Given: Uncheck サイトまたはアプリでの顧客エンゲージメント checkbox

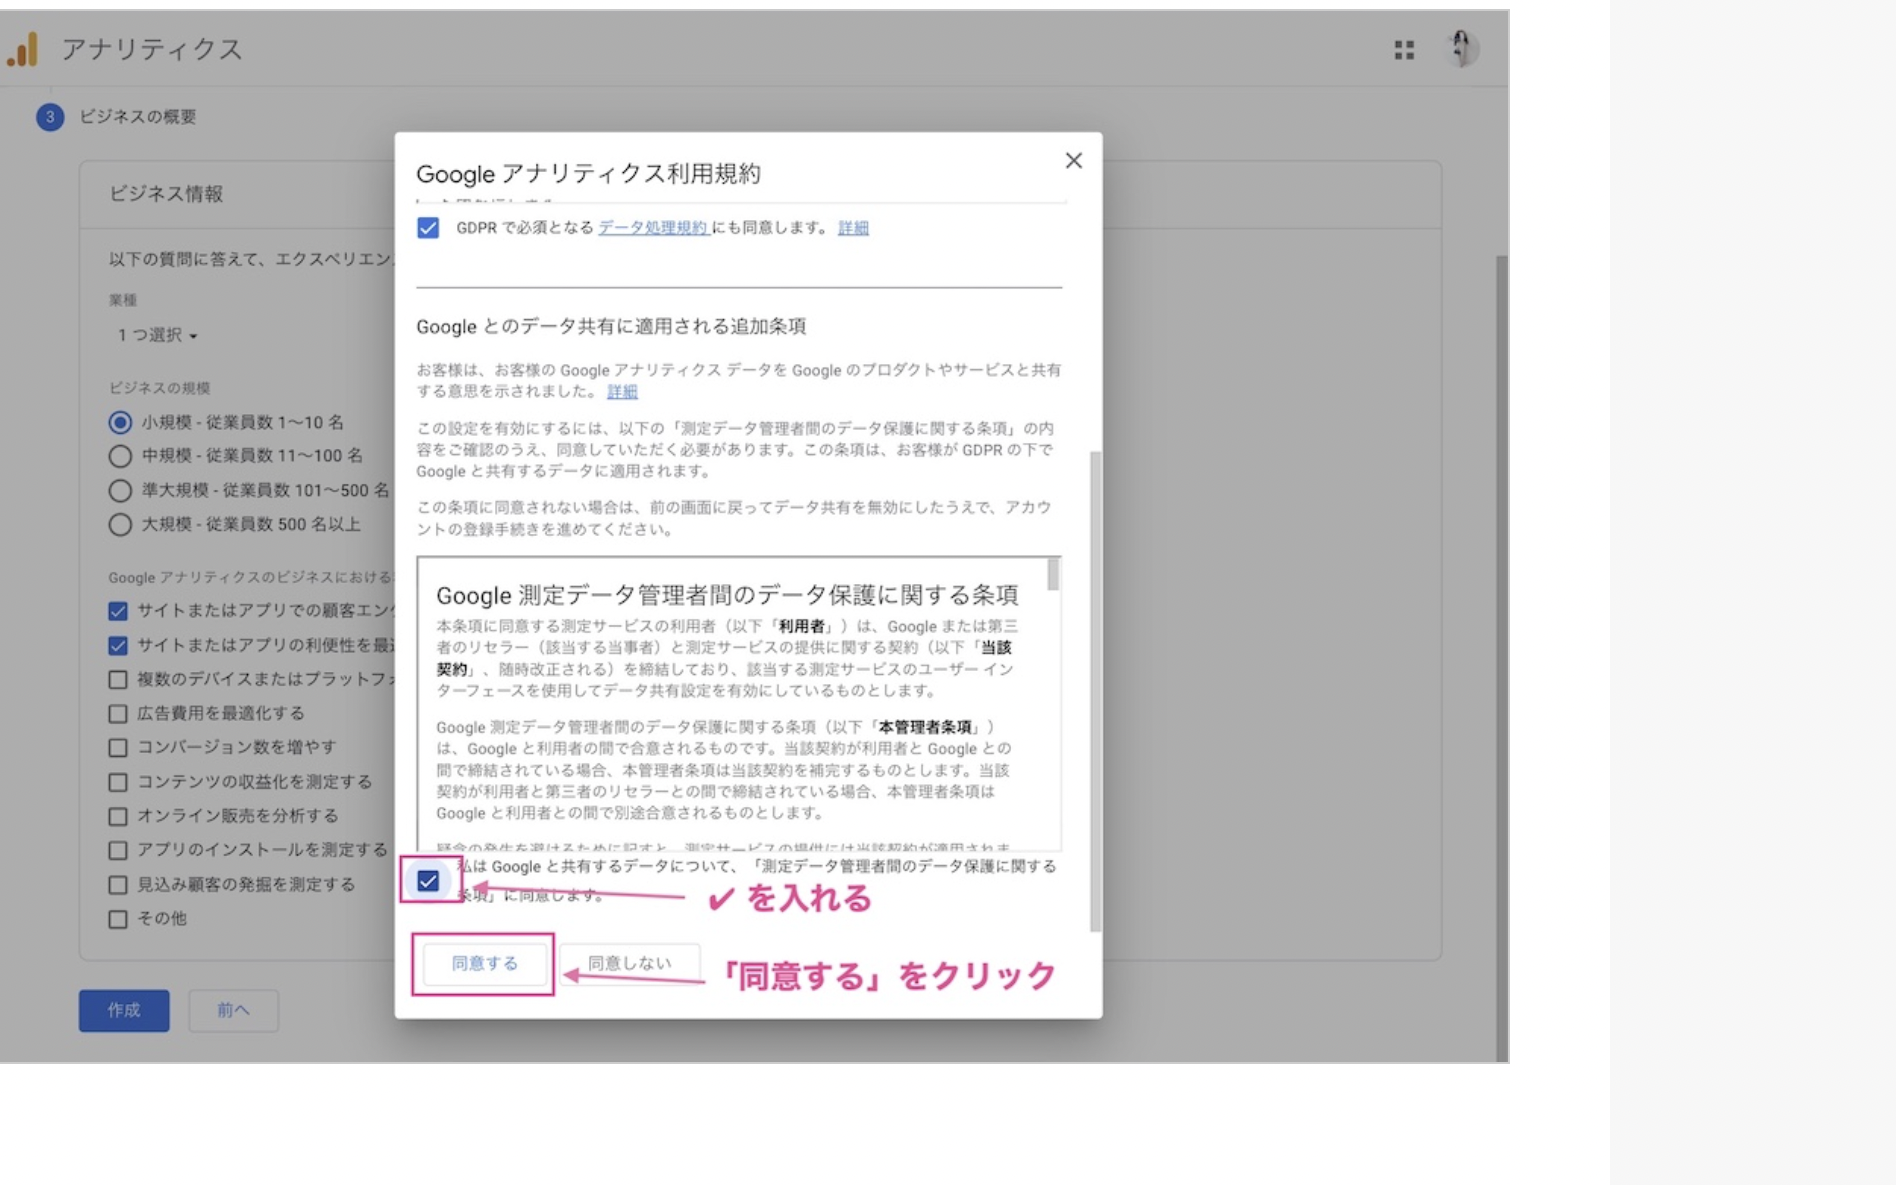Looking at the screenshot, I should tap(118, 611).
